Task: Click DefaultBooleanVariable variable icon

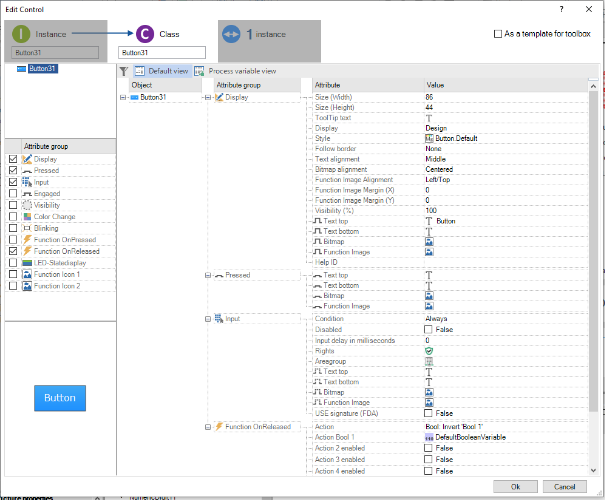Action: (429, 438)
